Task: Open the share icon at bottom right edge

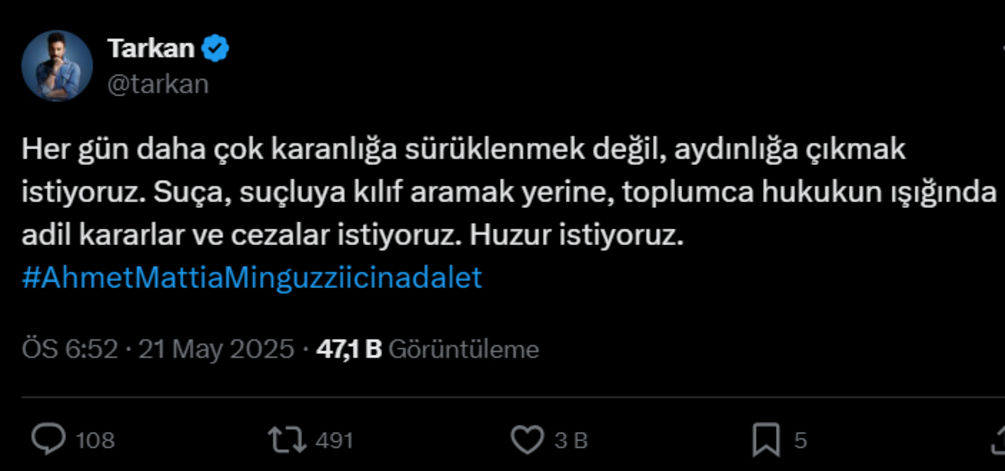Action: point(999,440)
